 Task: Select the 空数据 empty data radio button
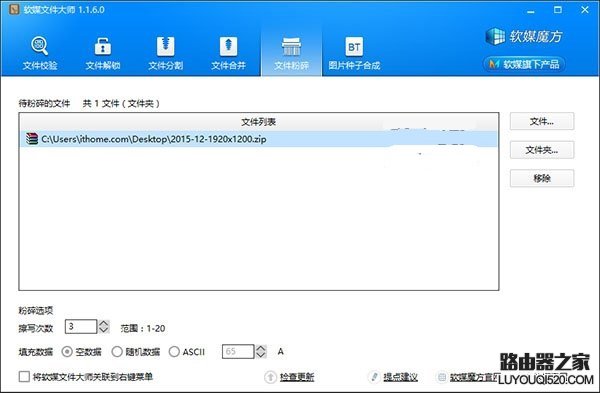pyautogui.click(x=67, y=351)
